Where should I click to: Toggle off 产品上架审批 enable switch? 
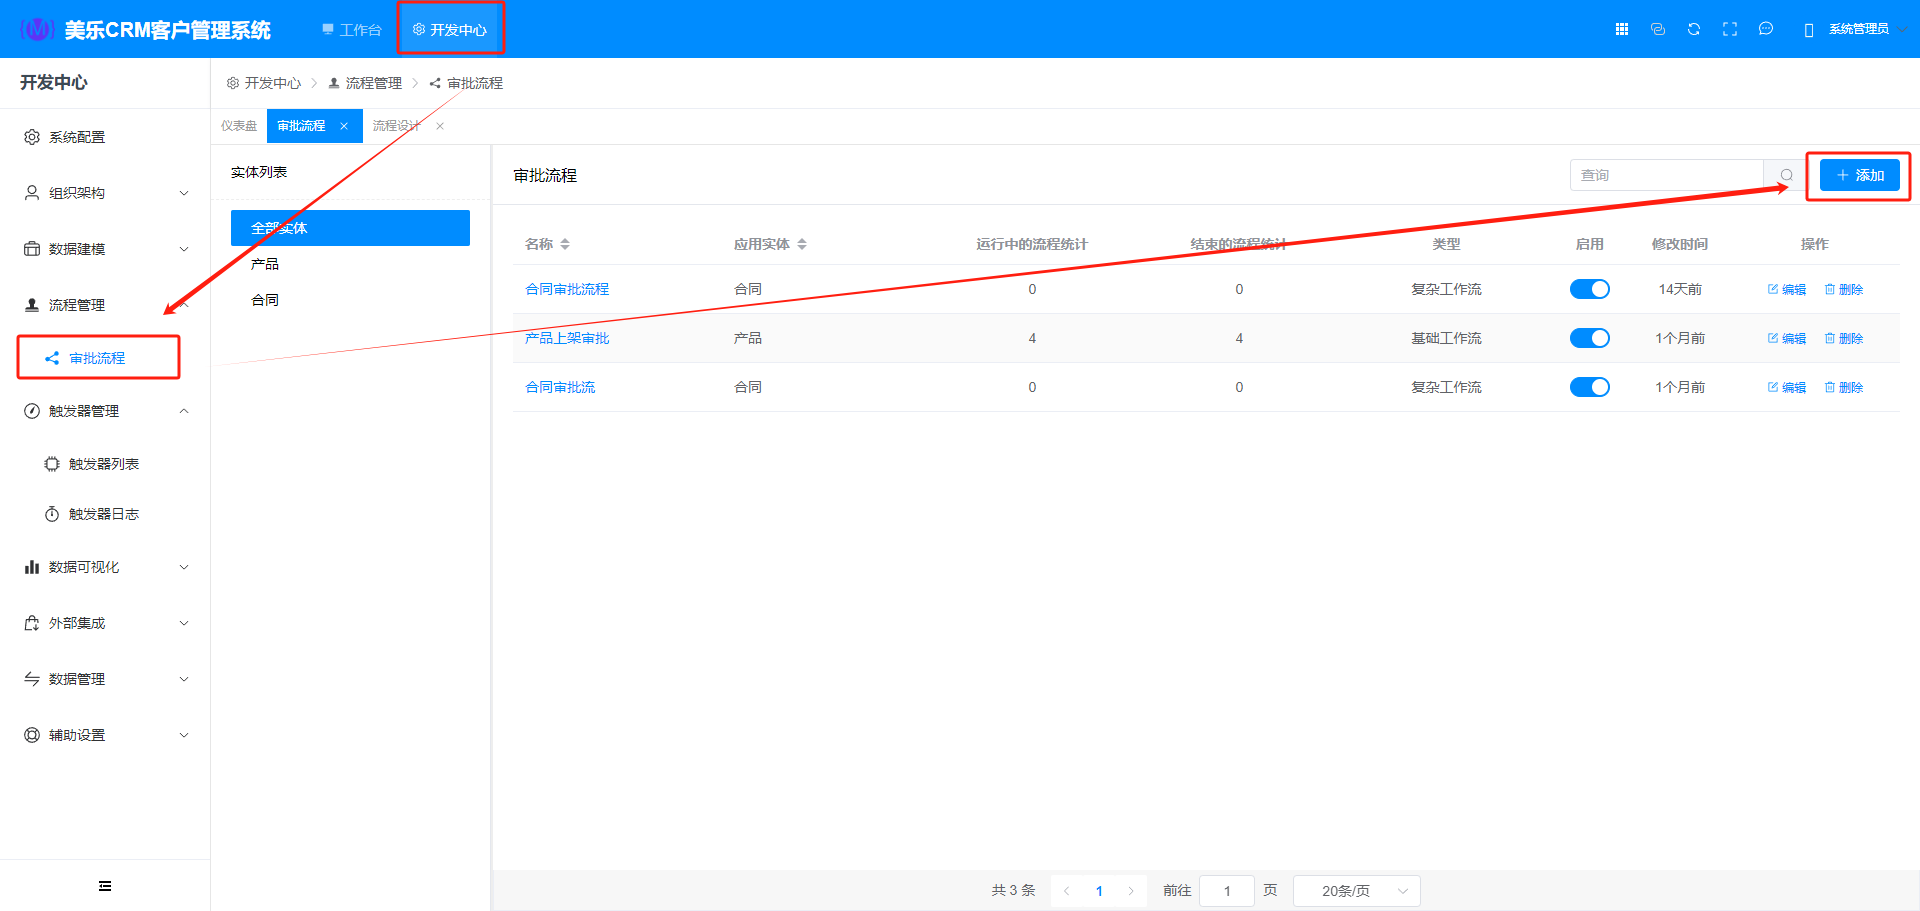[1589, 338]
